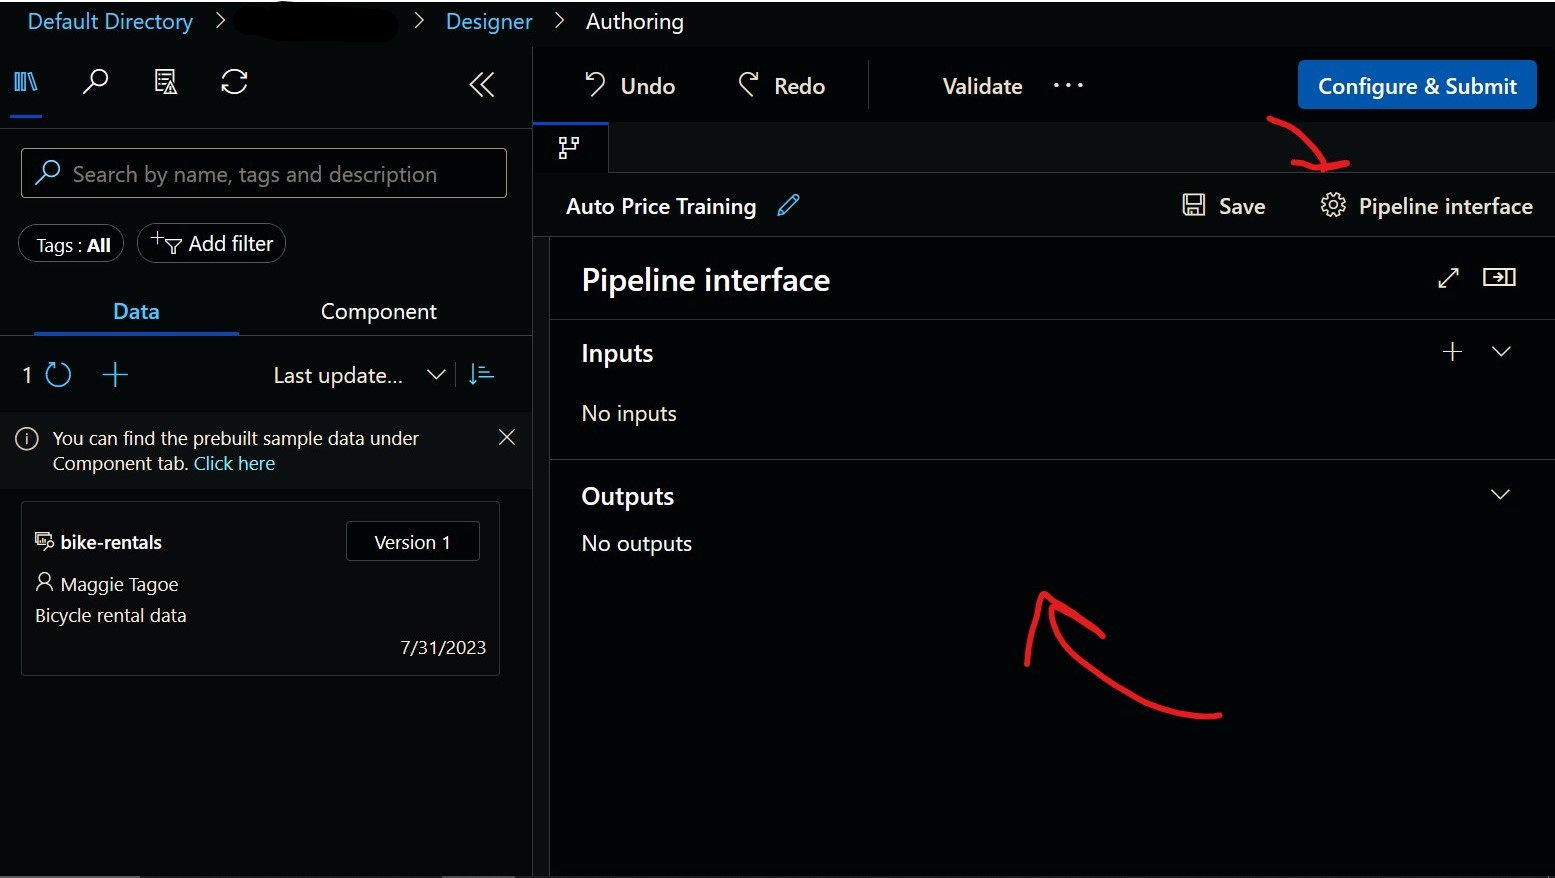Open the asset library panel
1555x878 pixels.
click(25, 82)
